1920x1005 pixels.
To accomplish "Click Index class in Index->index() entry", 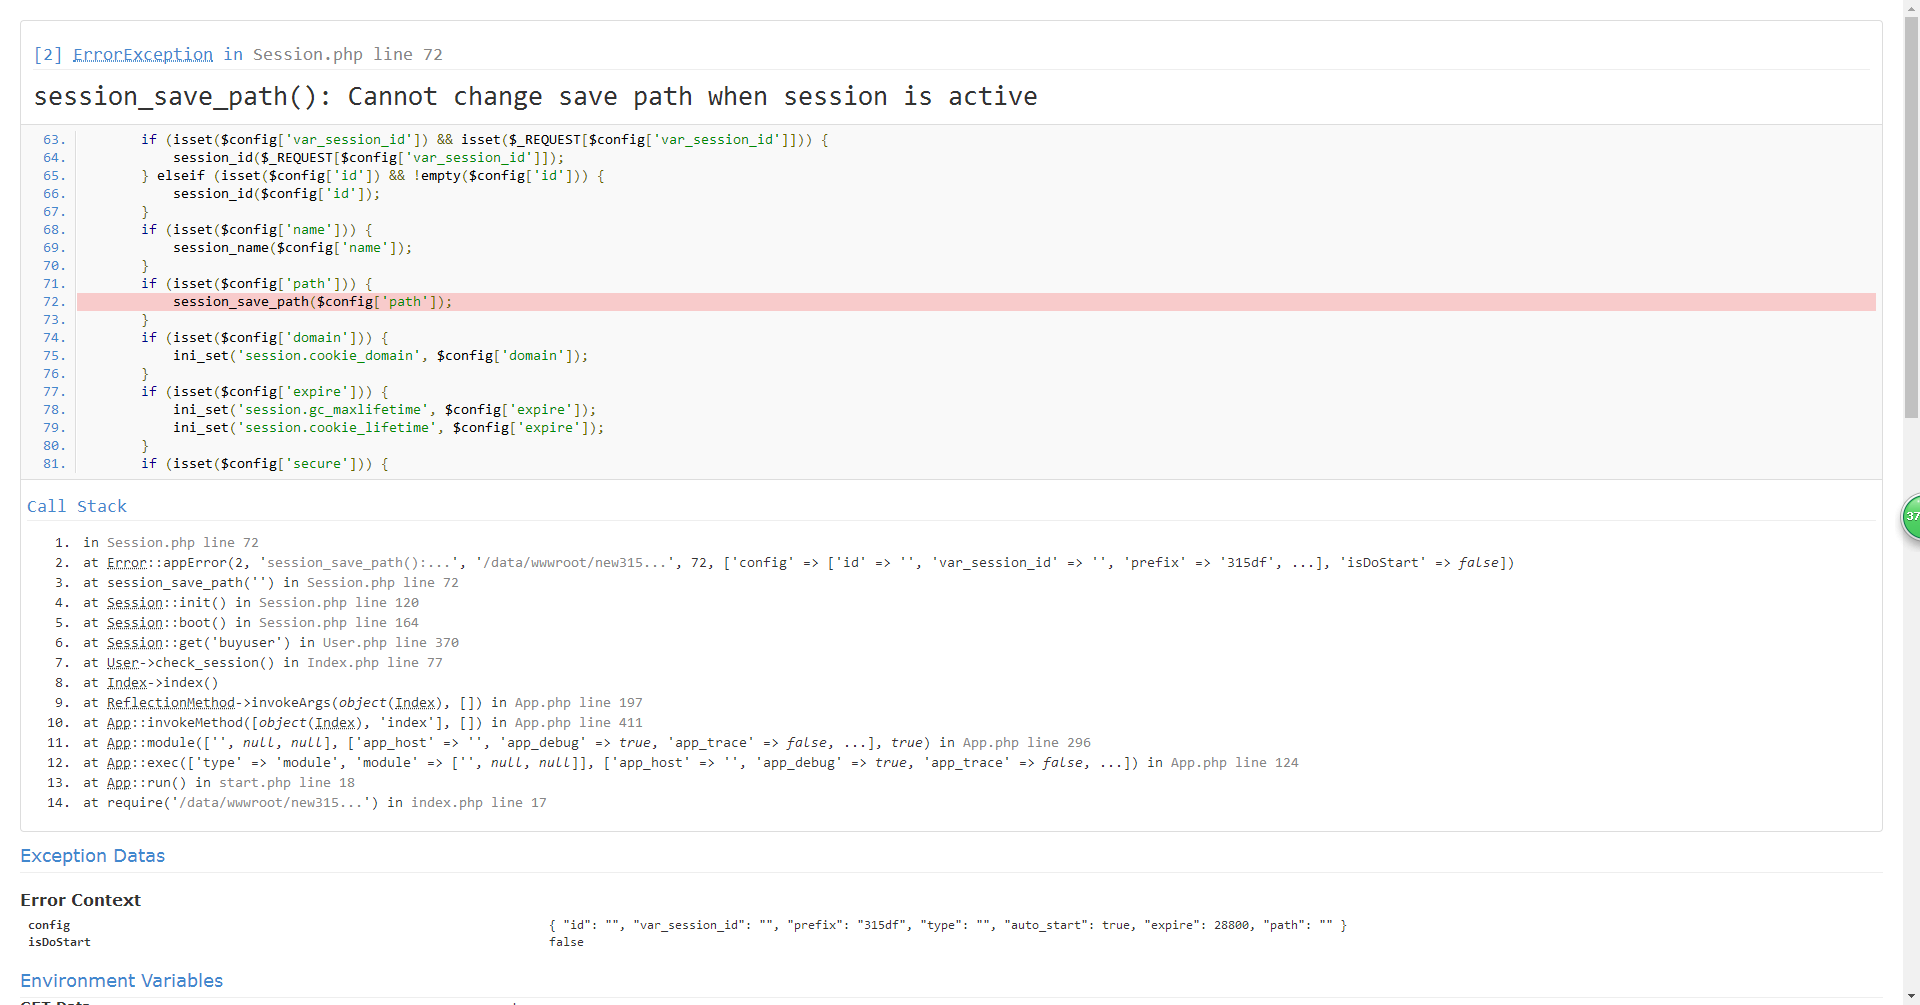I will tap(126, 683).
